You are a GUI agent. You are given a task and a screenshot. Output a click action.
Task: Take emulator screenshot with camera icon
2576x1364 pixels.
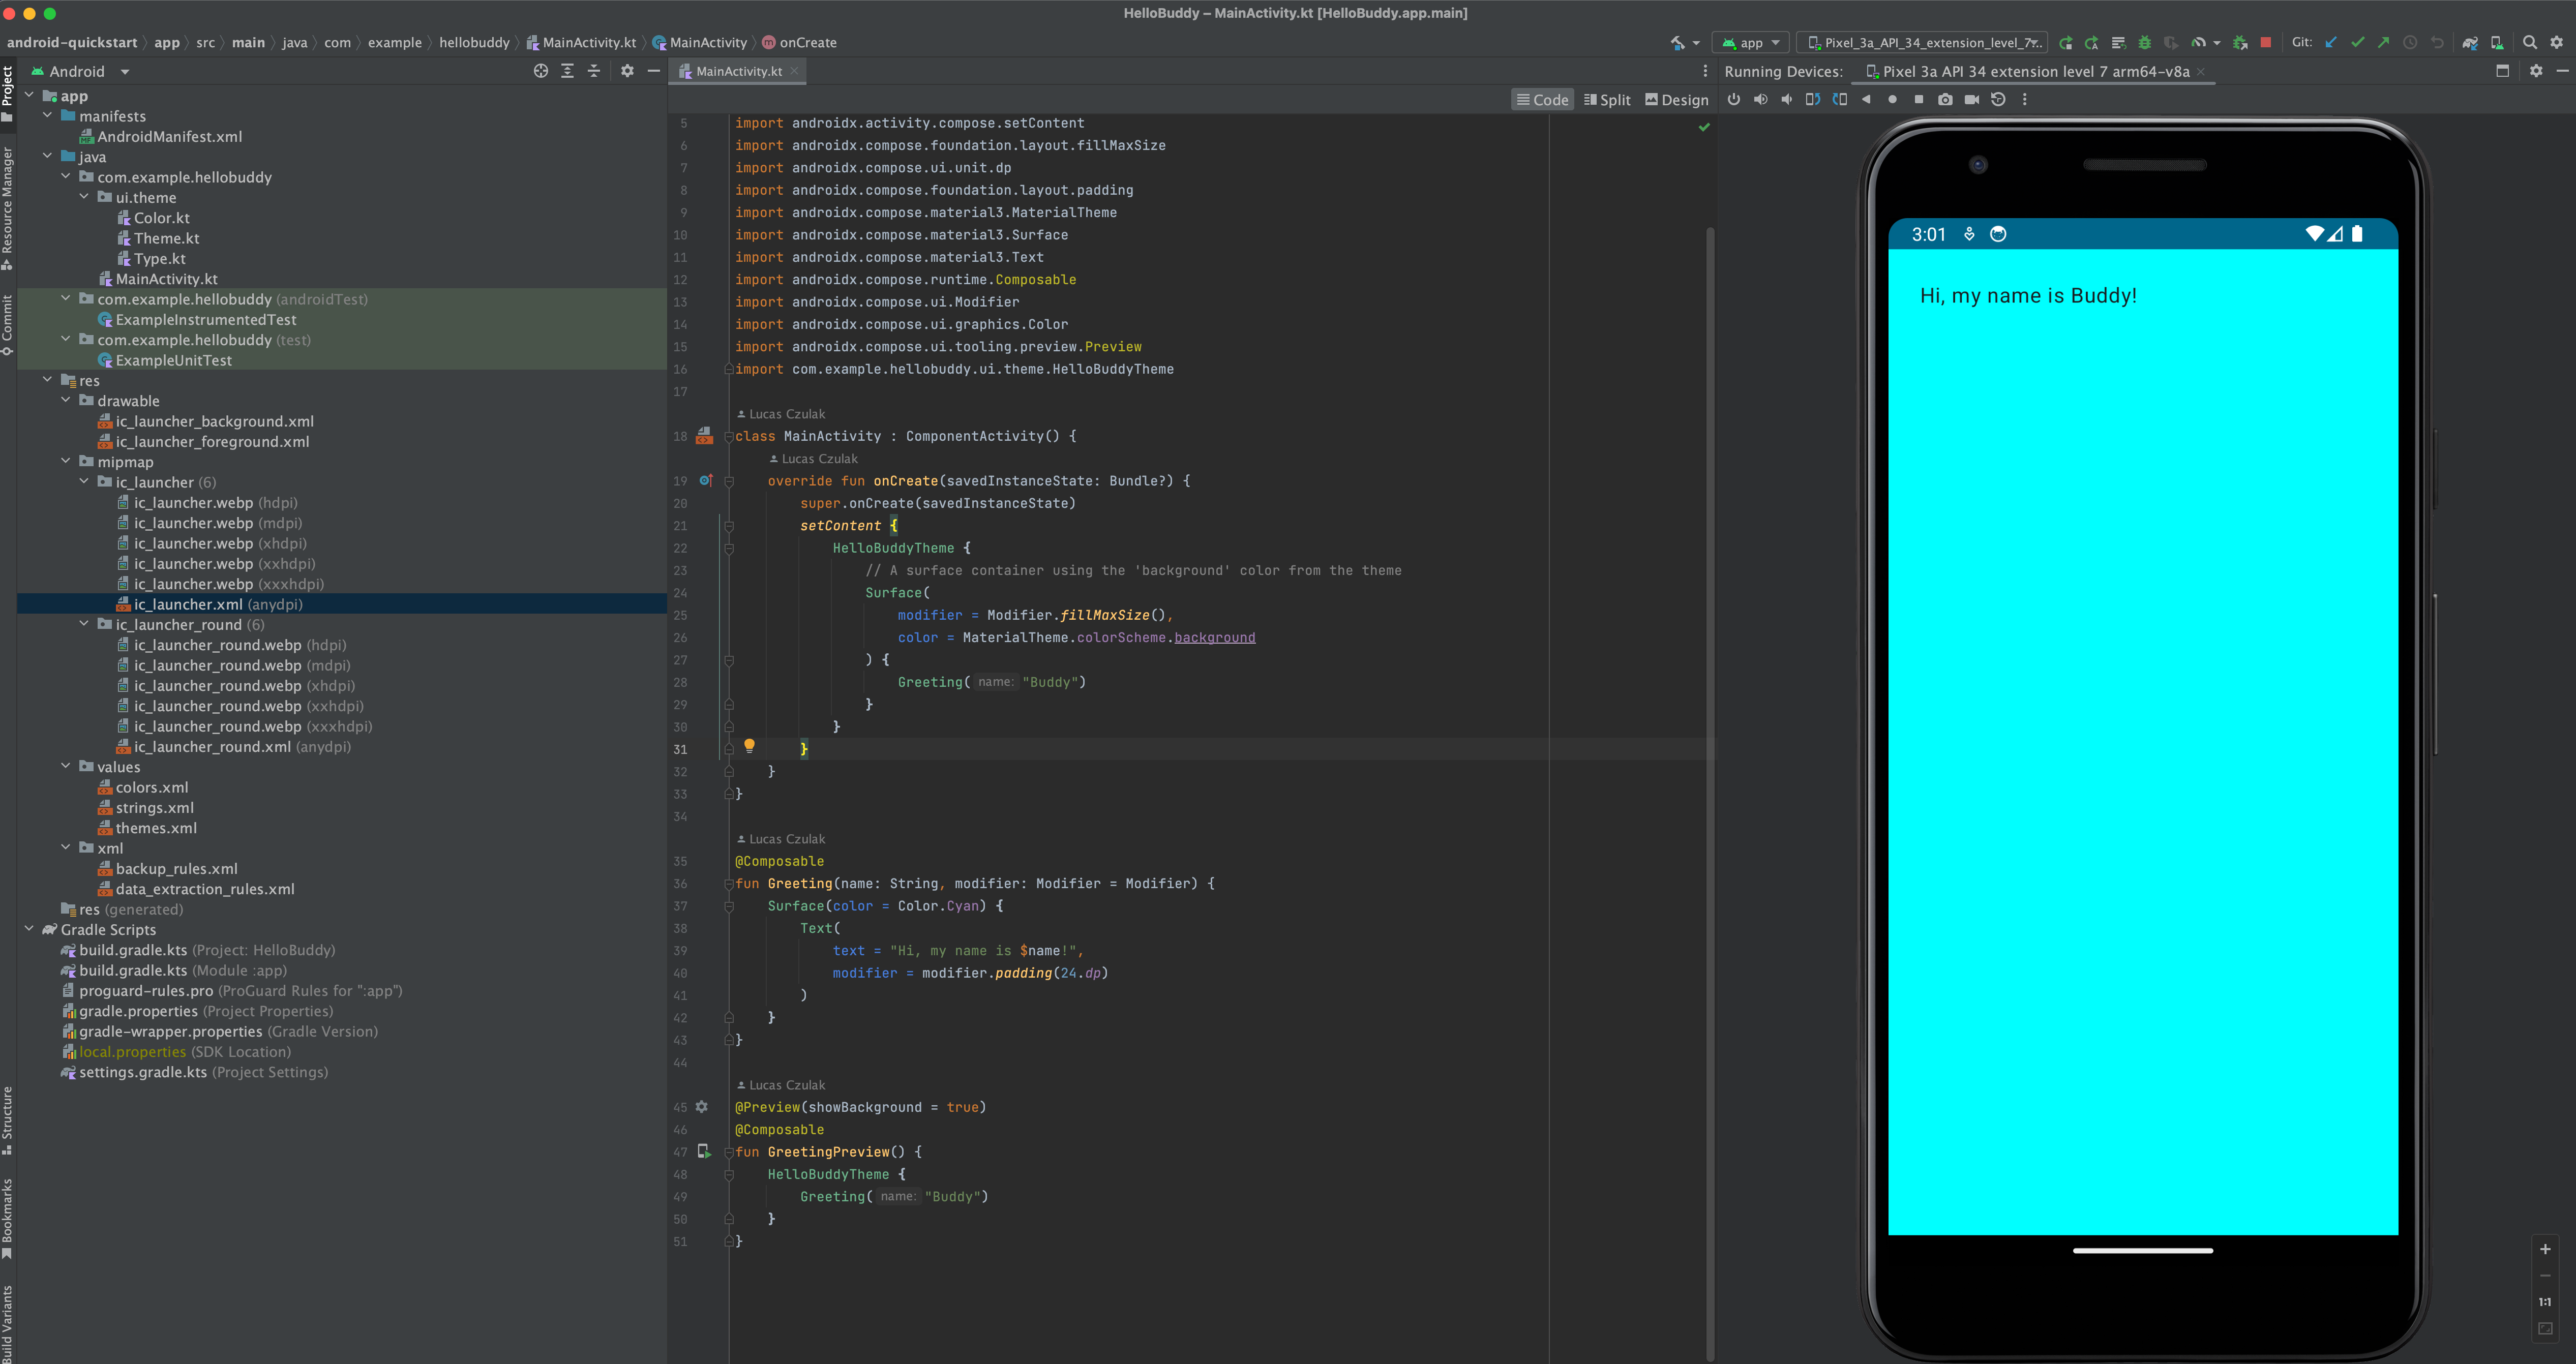[x=1945, y=99]
